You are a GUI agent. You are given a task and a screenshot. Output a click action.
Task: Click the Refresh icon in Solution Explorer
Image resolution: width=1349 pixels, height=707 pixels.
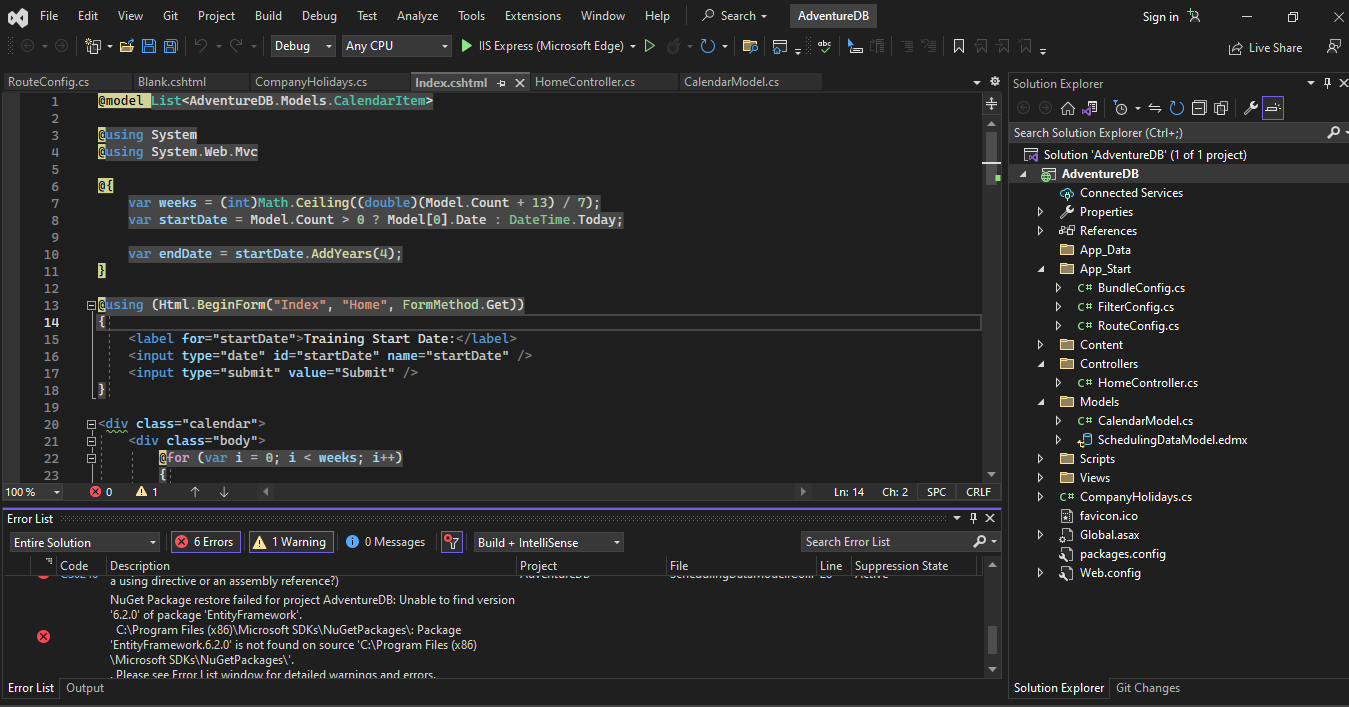point(1176,108)
